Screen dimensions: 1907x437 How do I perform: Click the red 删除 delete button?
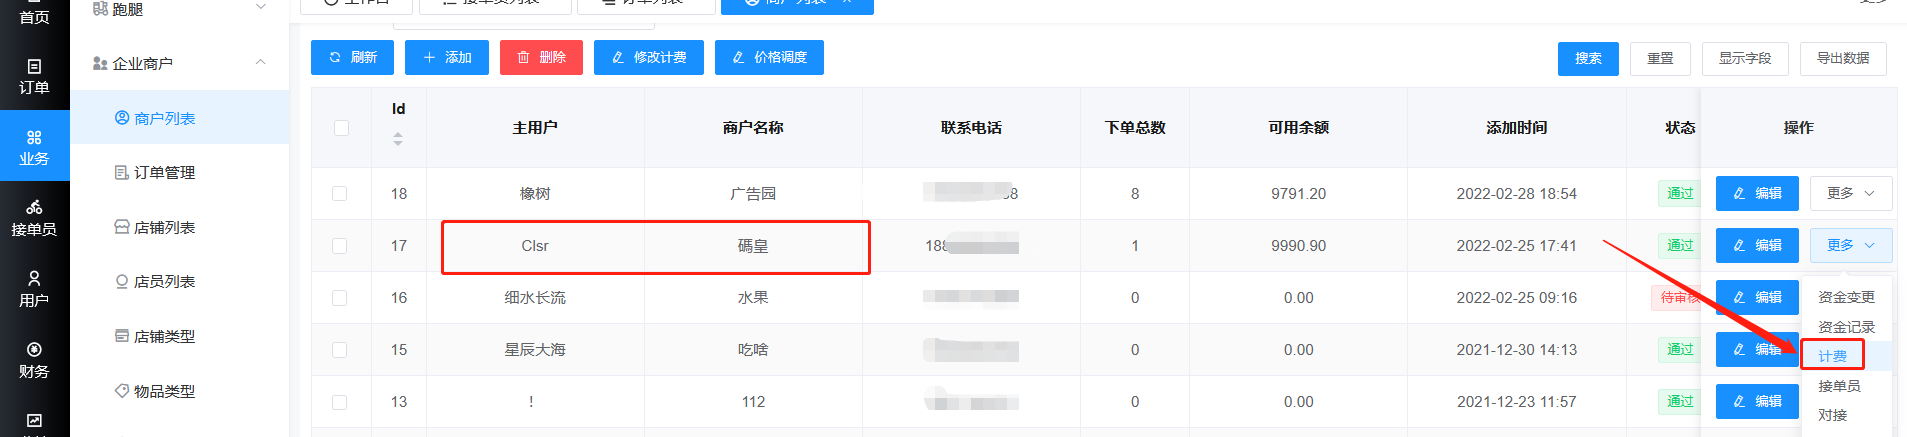point(541,58)
